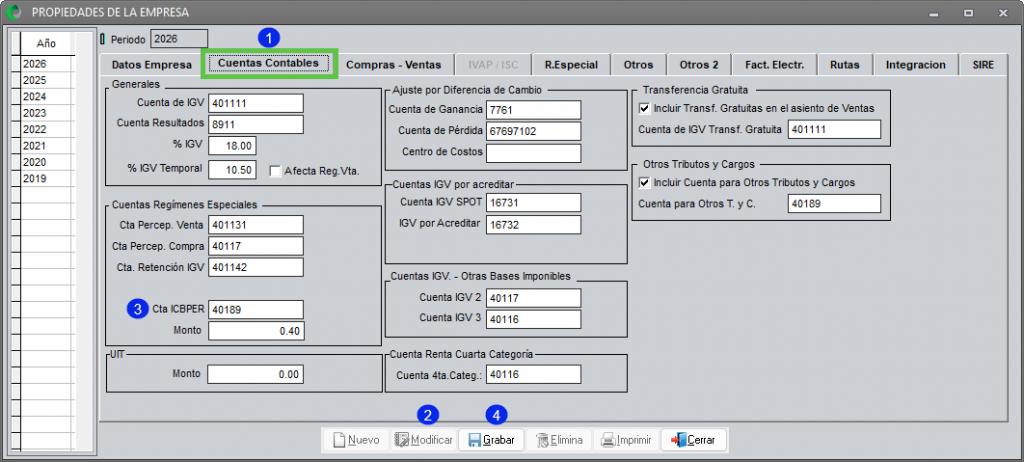The height and width of the screenshot is (462, 1024).
Task: Click the Imprimir printer icon
Action: pos(607,440)
